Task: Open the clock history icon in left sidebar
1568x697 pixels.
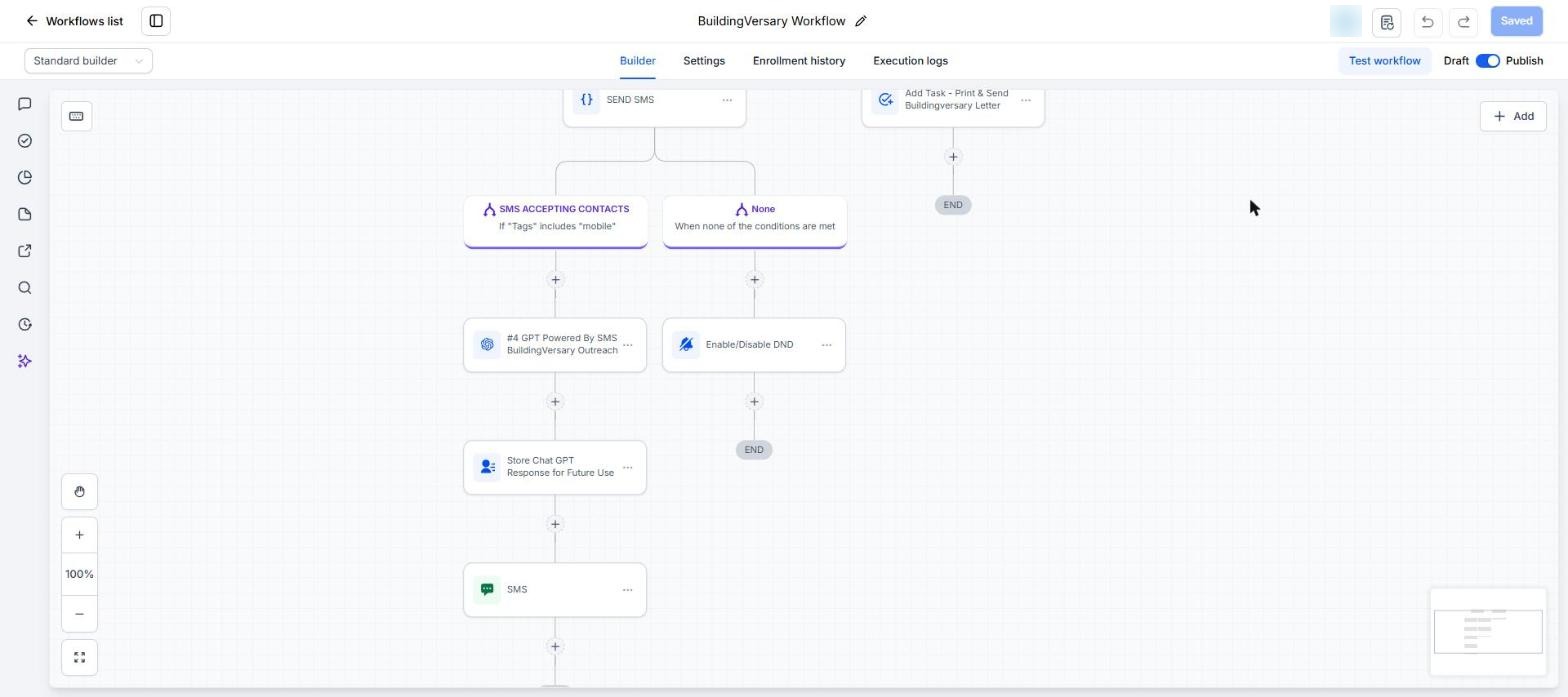Action: (x=25, y=325)
